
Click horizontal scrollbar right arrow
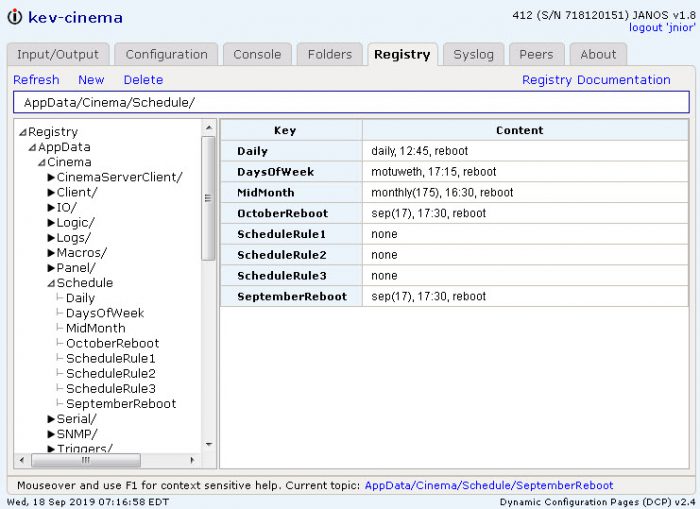pos(192,460)
